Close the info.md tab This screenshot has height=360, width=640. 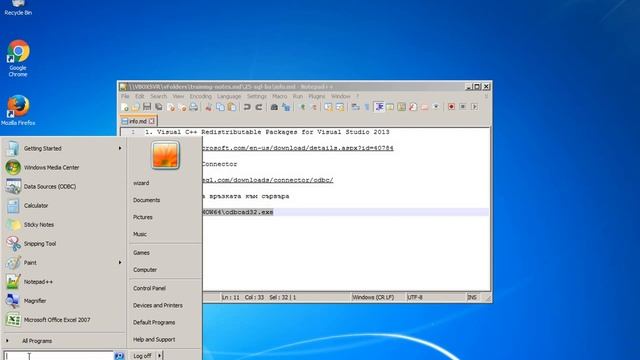tap(152, 121)
